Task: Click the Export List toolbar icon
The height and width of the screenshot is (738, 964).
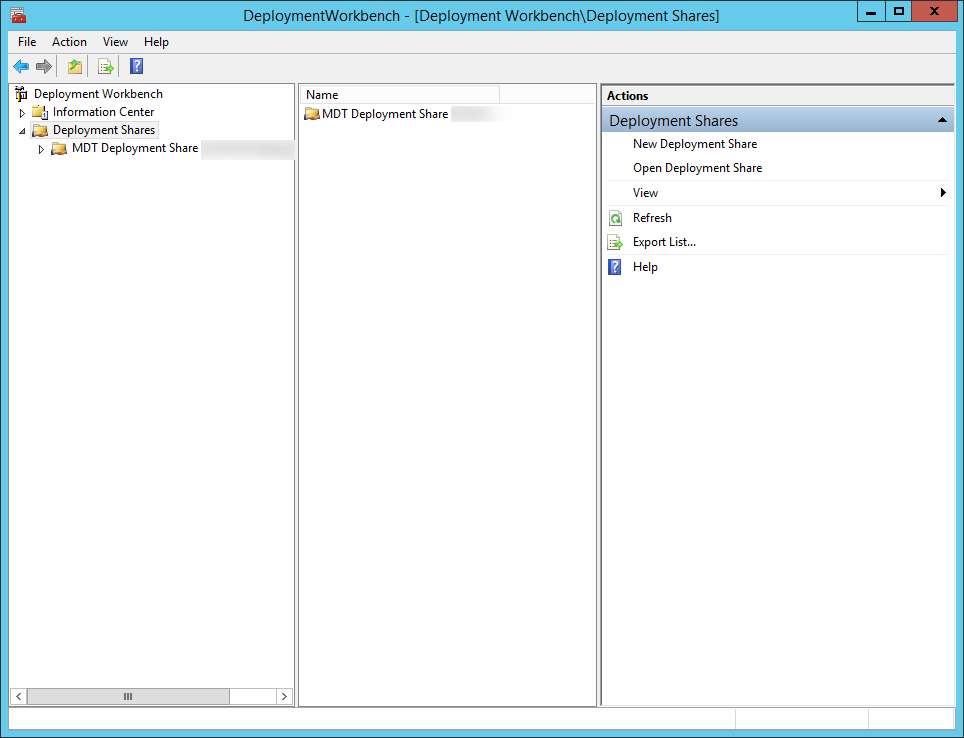Action: [x=105, y=66]
